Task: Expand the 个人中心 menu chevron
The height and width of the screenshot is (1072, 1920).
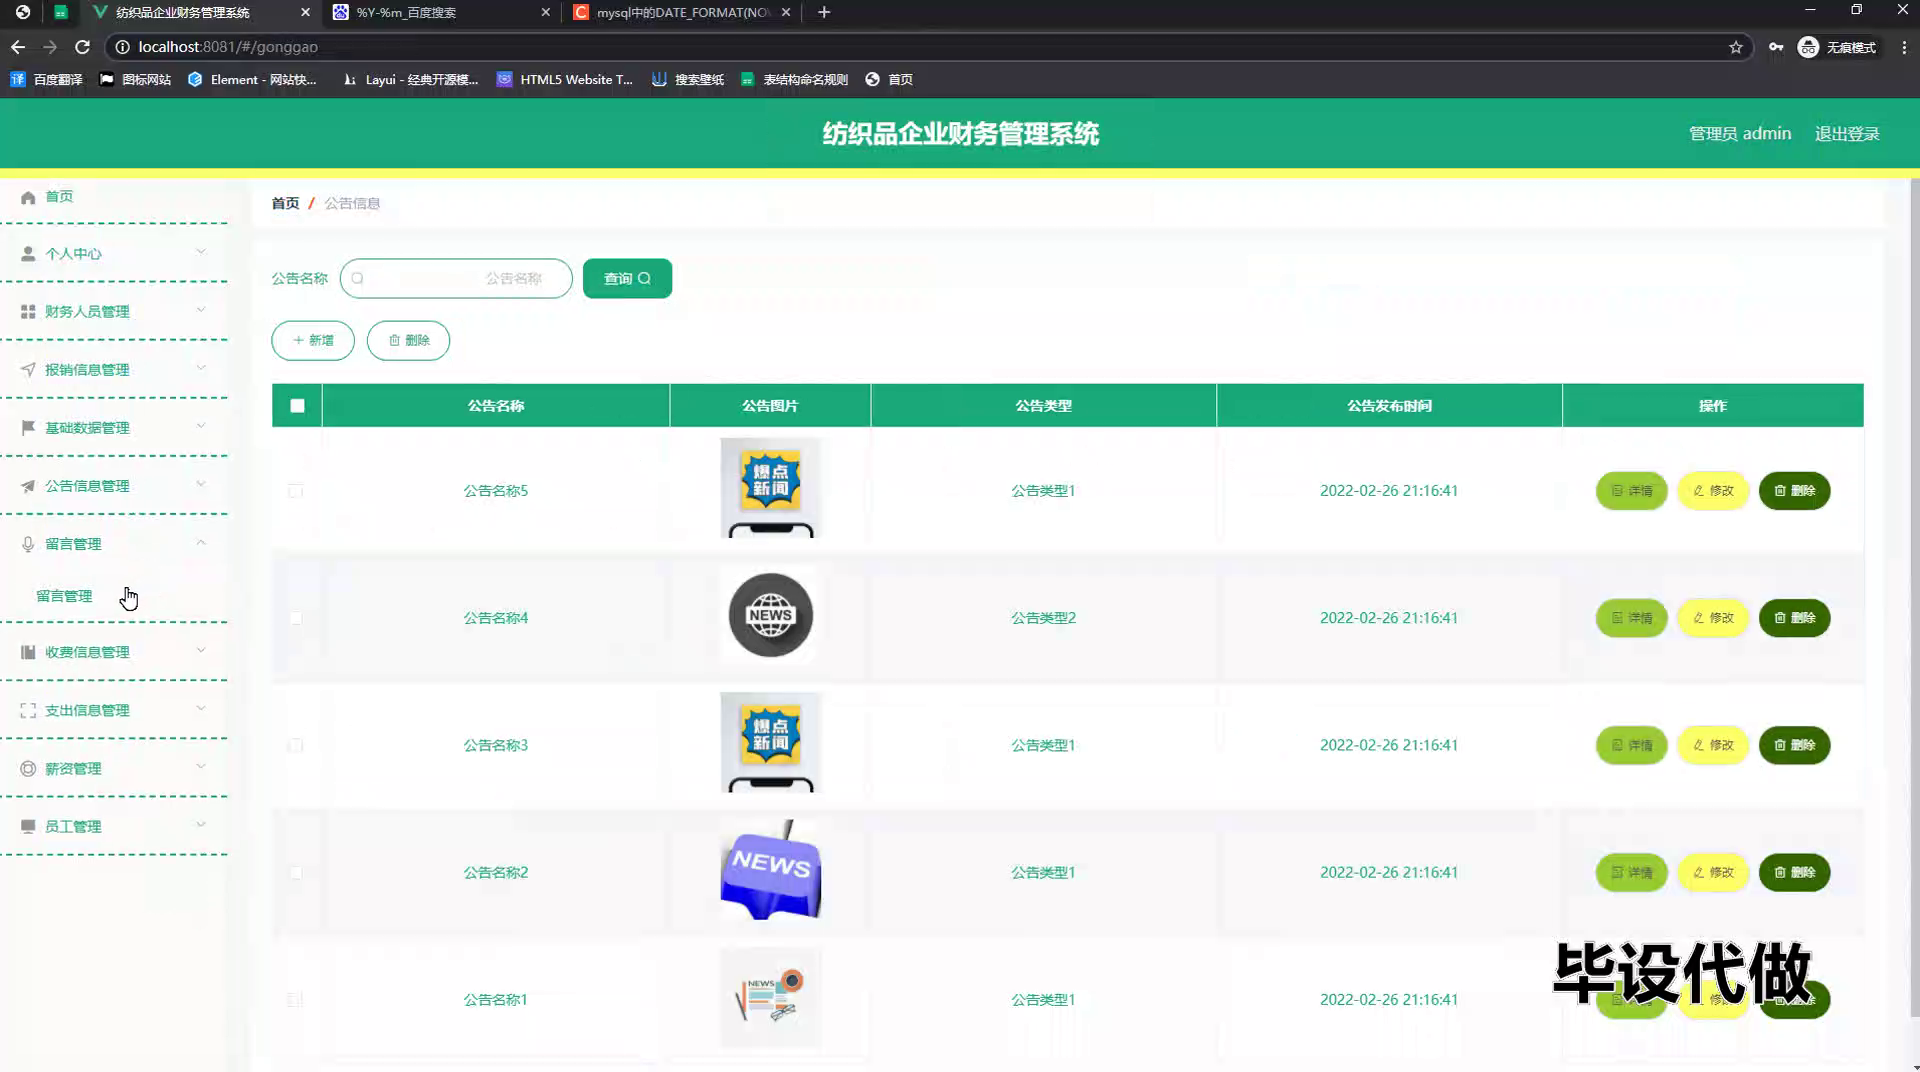Action: [x=201, y=252]
